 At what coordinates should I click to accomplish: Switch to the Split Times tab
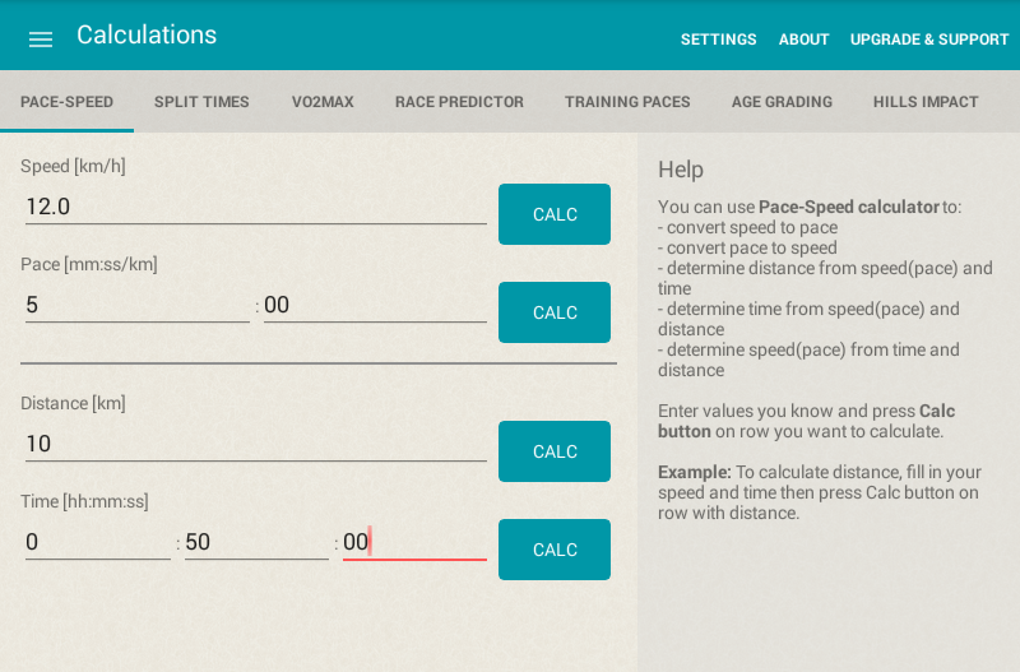pyautogui.click(x=202, y=102)
